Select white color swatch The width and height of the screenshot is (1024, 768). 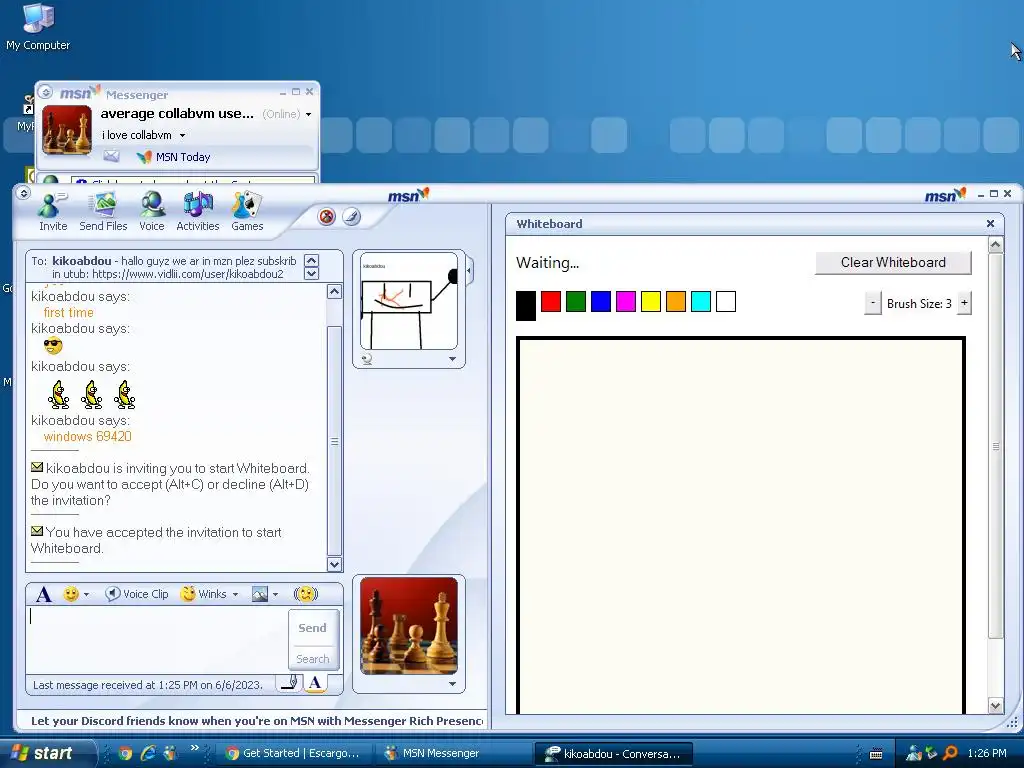click(x=726, y=301)
